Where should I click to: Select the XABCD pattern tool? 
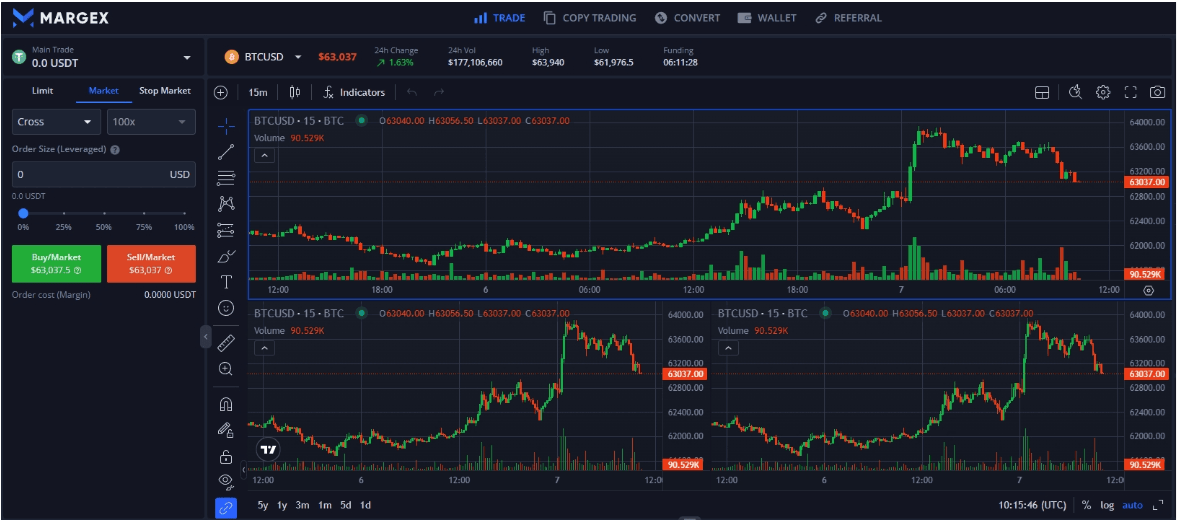click(x=226, y=203)
